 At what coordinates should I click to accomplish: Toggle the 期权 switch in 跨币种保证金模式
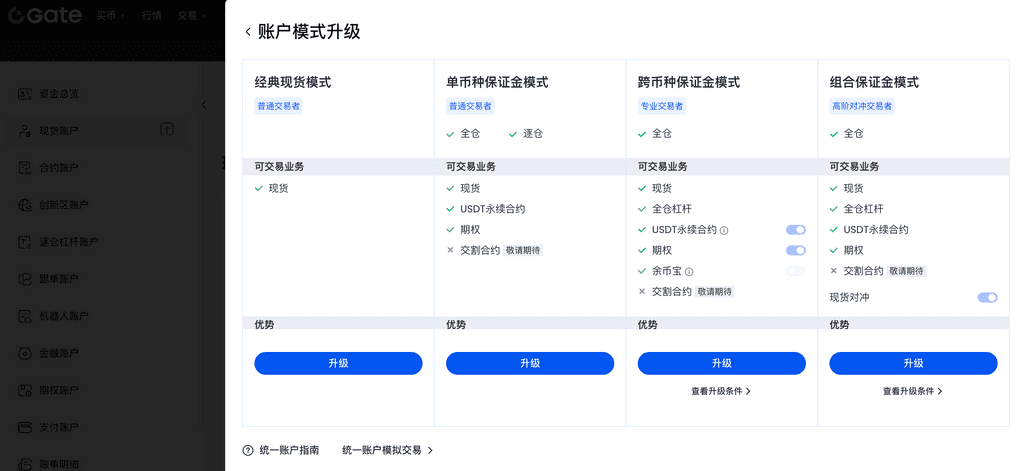coord(795,251)
